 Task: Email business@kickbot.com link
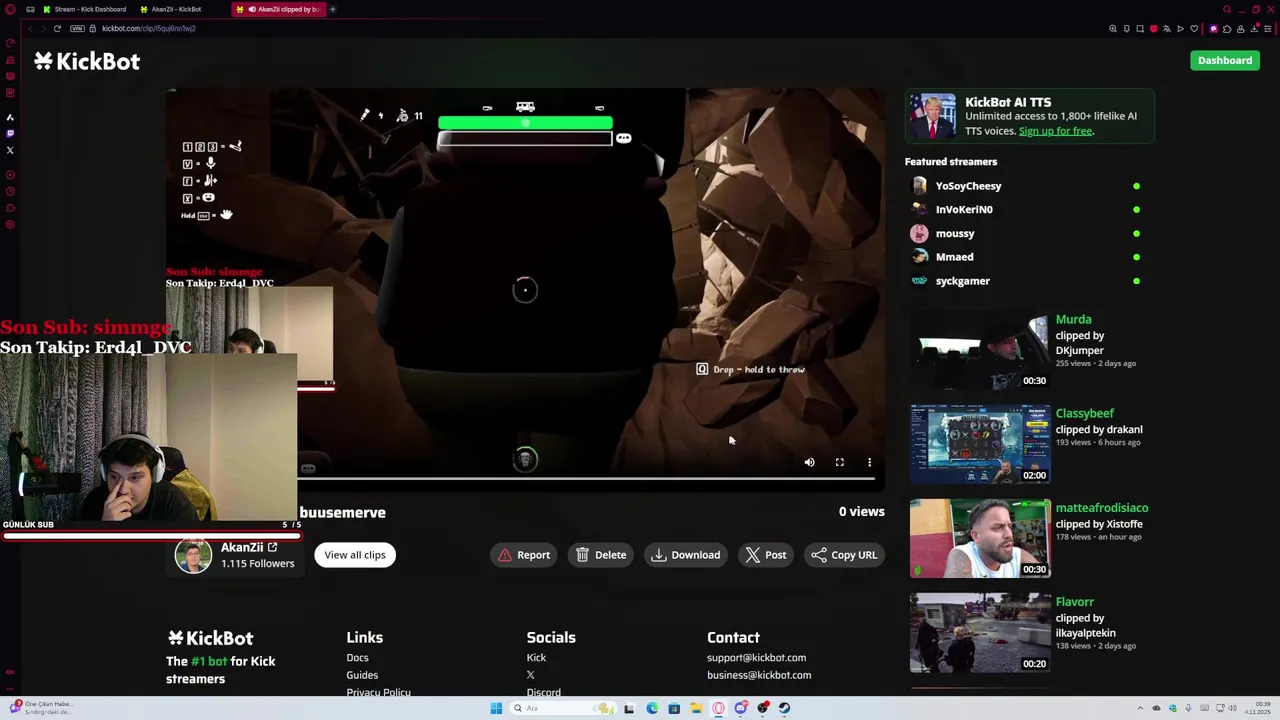759,675
